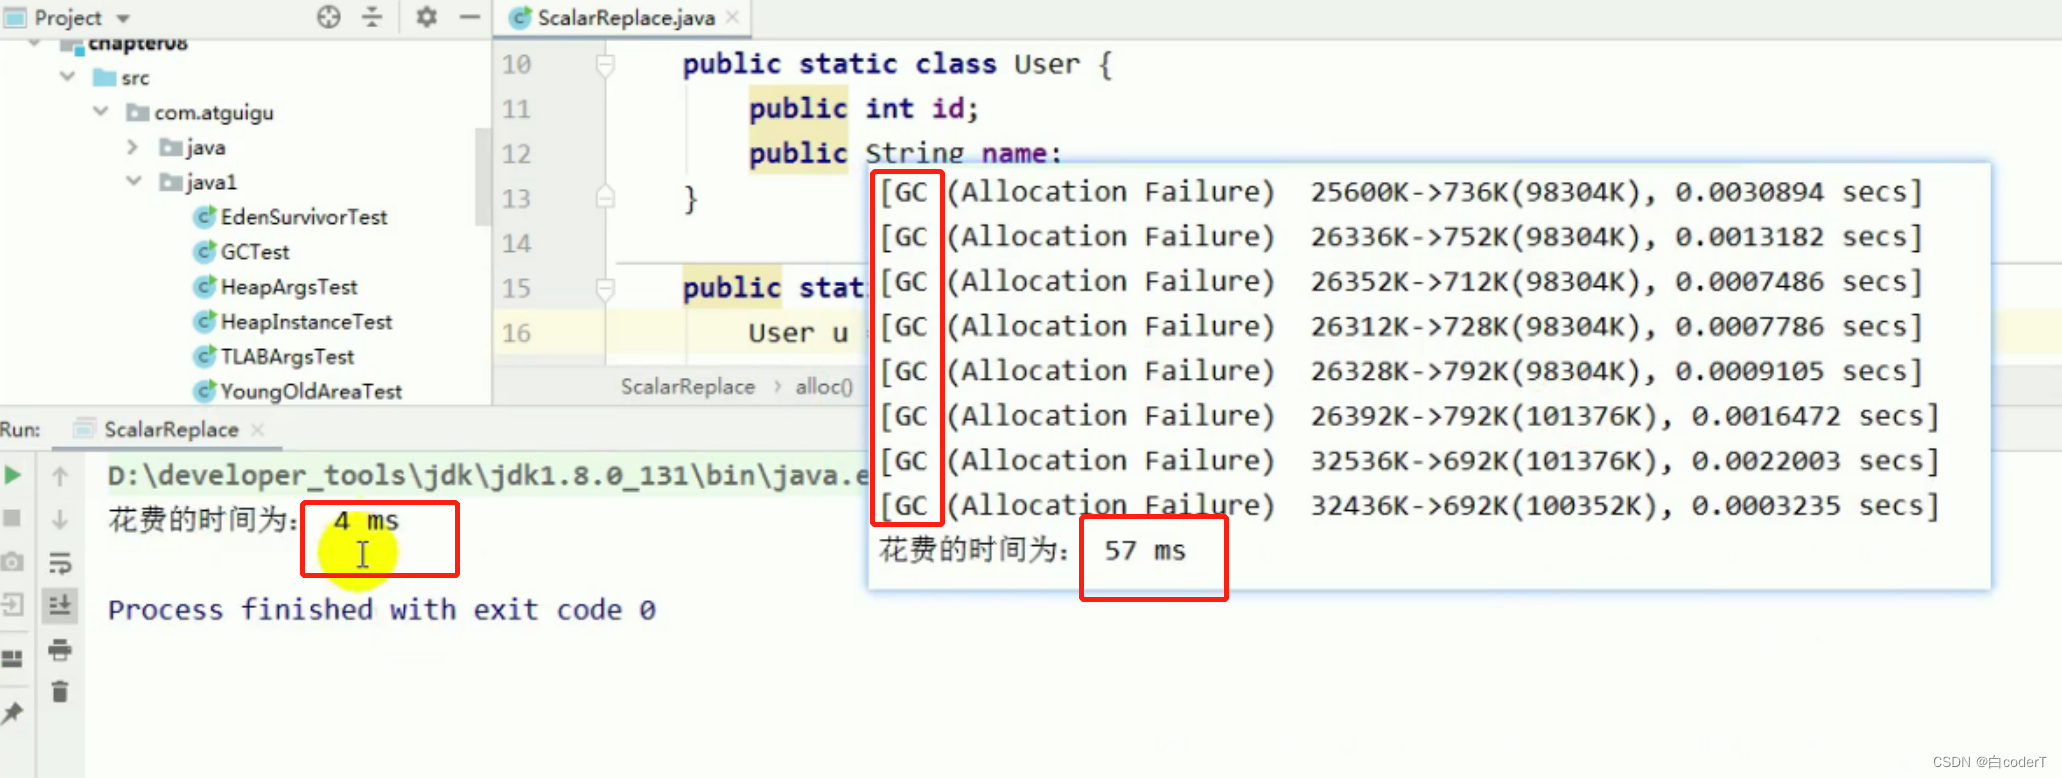Click alloc() breadcrumb
This screenshot has height=778, width=2062.
tap(824, 386)
